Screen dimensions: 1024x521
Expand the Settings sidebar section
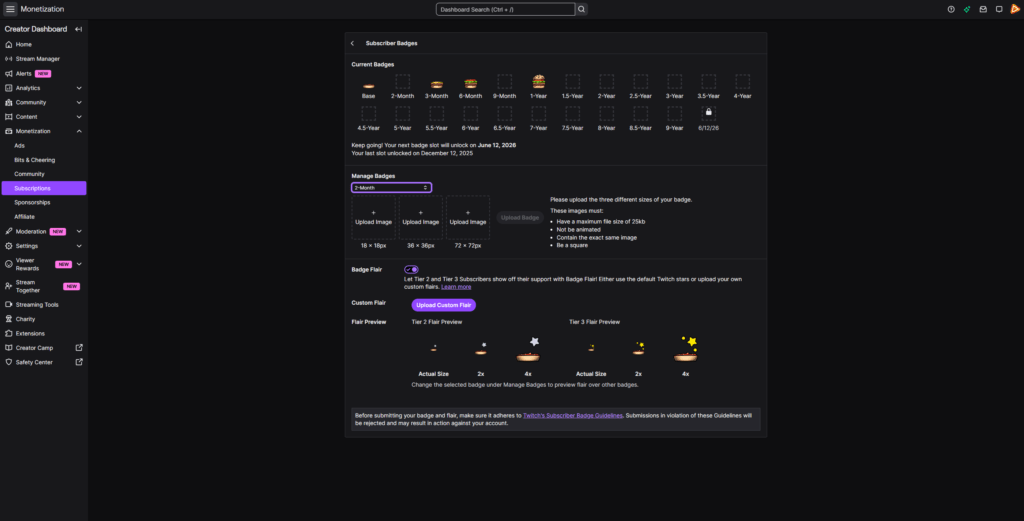click(79, 245)
